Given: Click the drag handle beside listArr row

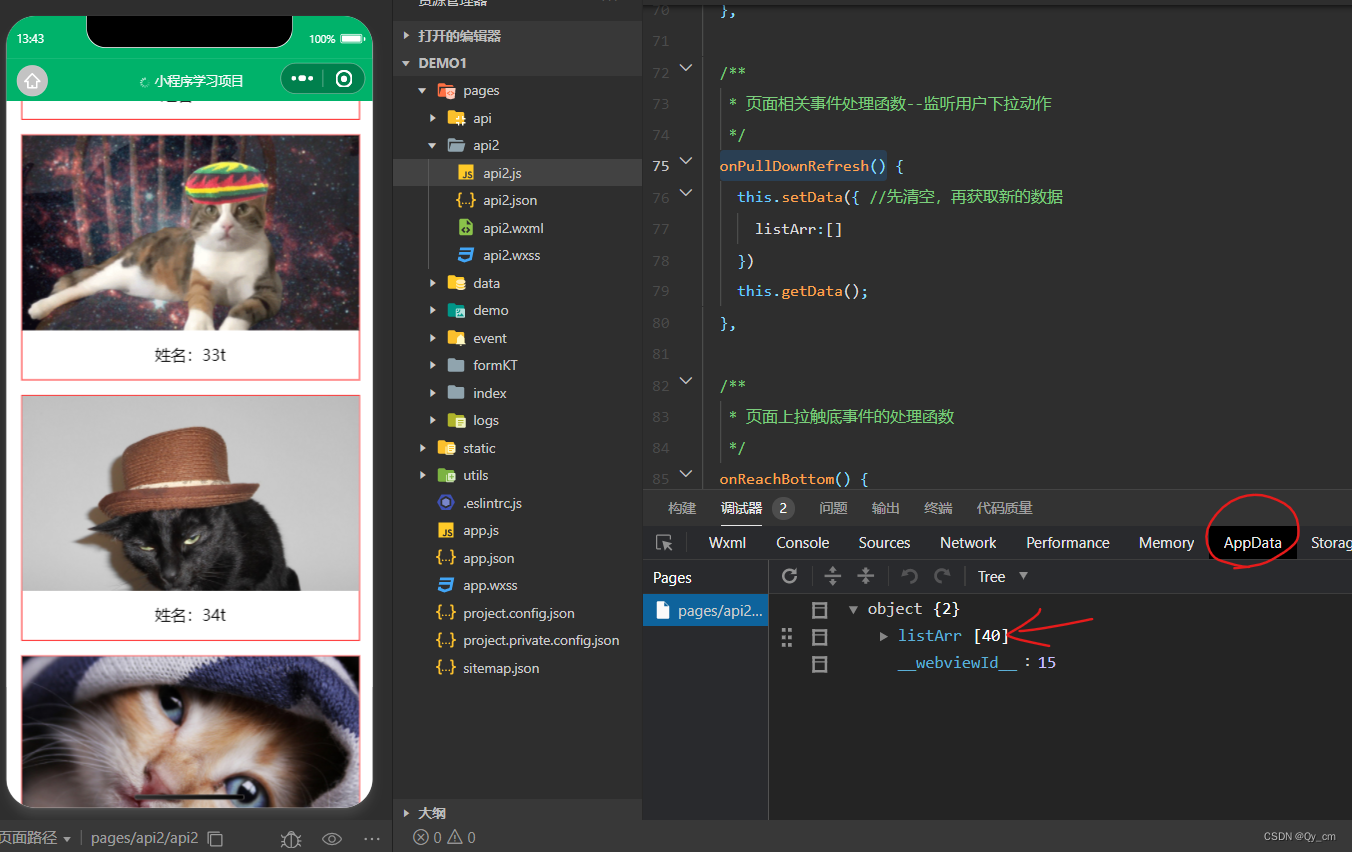Looking at the screenshot, I should (x=787, y=637).
